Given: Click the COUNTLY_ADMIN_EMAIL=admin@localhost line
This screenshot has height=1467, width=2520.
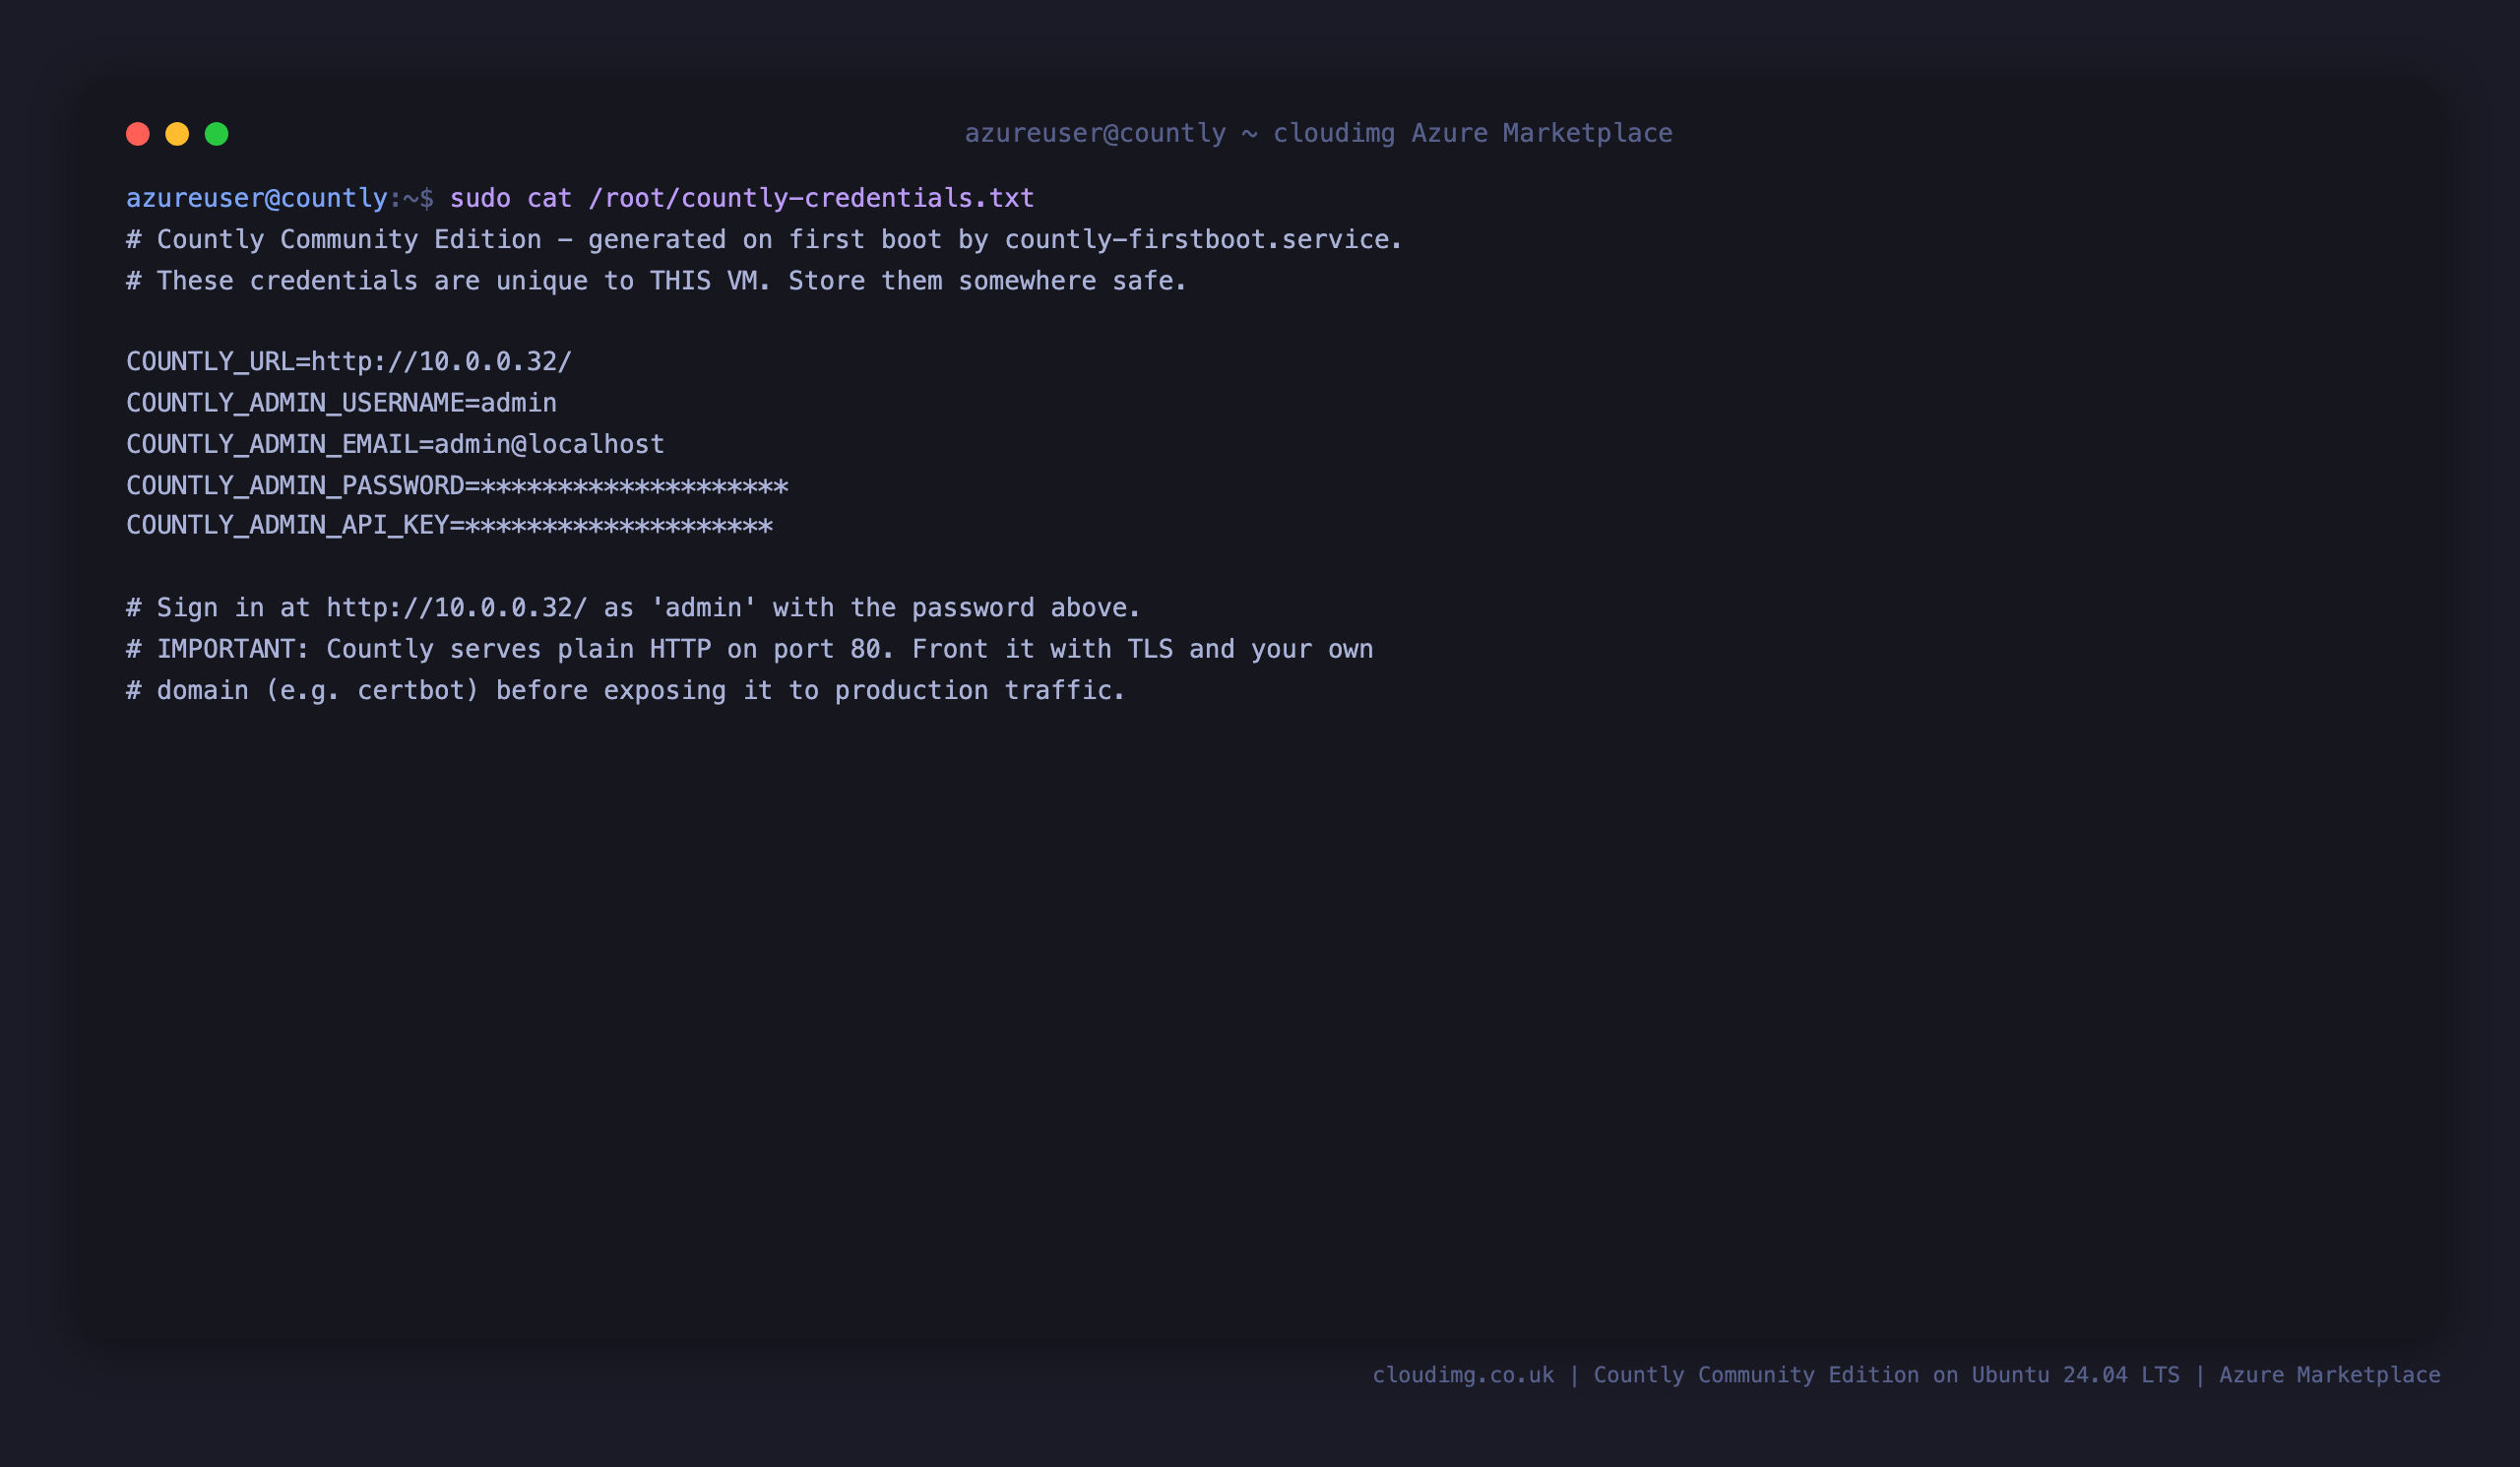Looking at the screenshot, I should (x=395, y=444).
